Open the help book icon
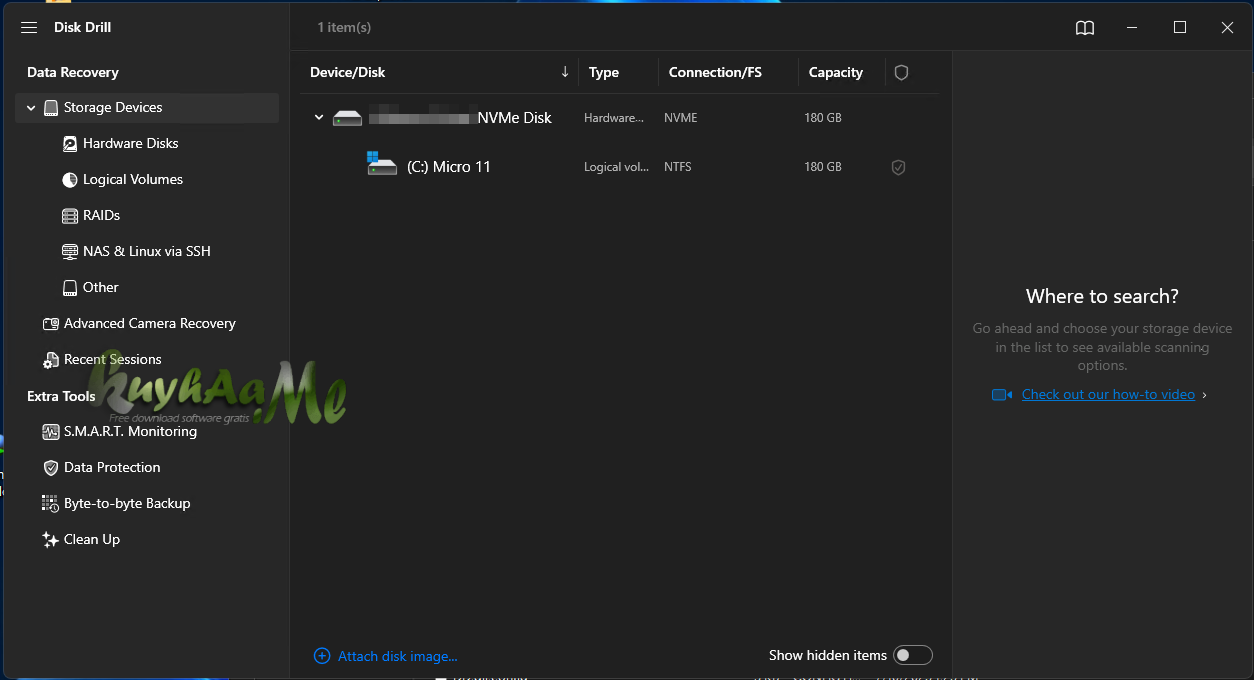The width and height of the screenshot is (1254, 680). click(1085, 28)
